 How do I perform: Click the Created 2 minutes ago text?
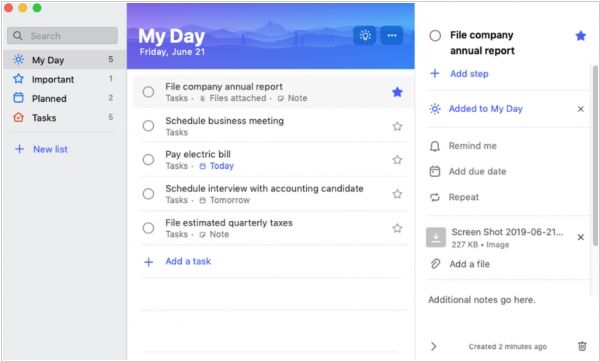tap(507, 346)
